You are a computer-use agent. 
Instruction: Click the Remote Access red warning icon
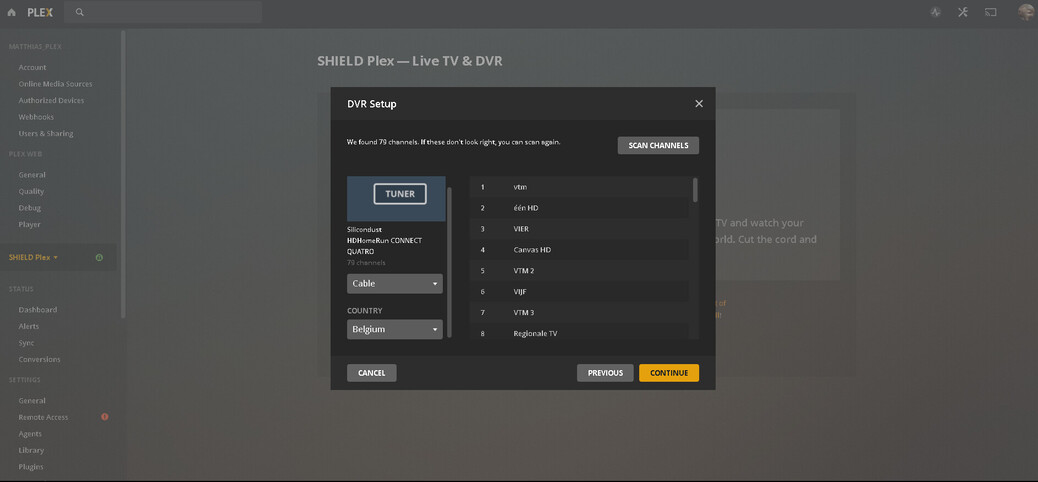(x=105, y=417)
